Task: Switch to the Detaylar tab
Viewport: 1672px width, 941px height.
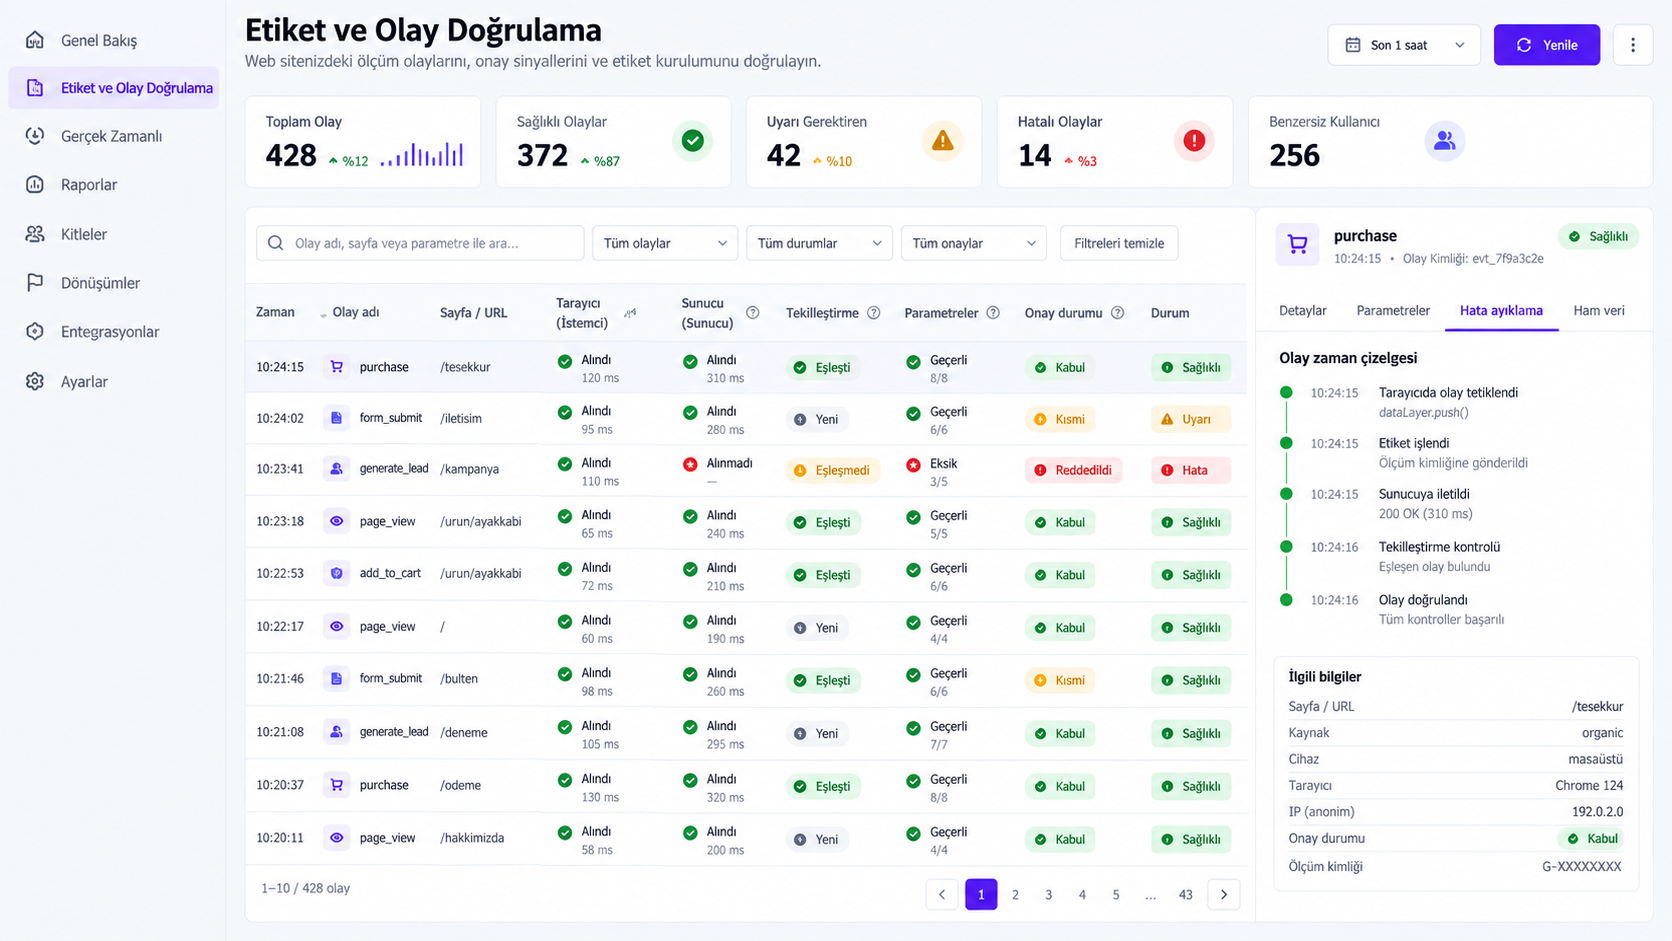Action: click(x=1302, y=311)
